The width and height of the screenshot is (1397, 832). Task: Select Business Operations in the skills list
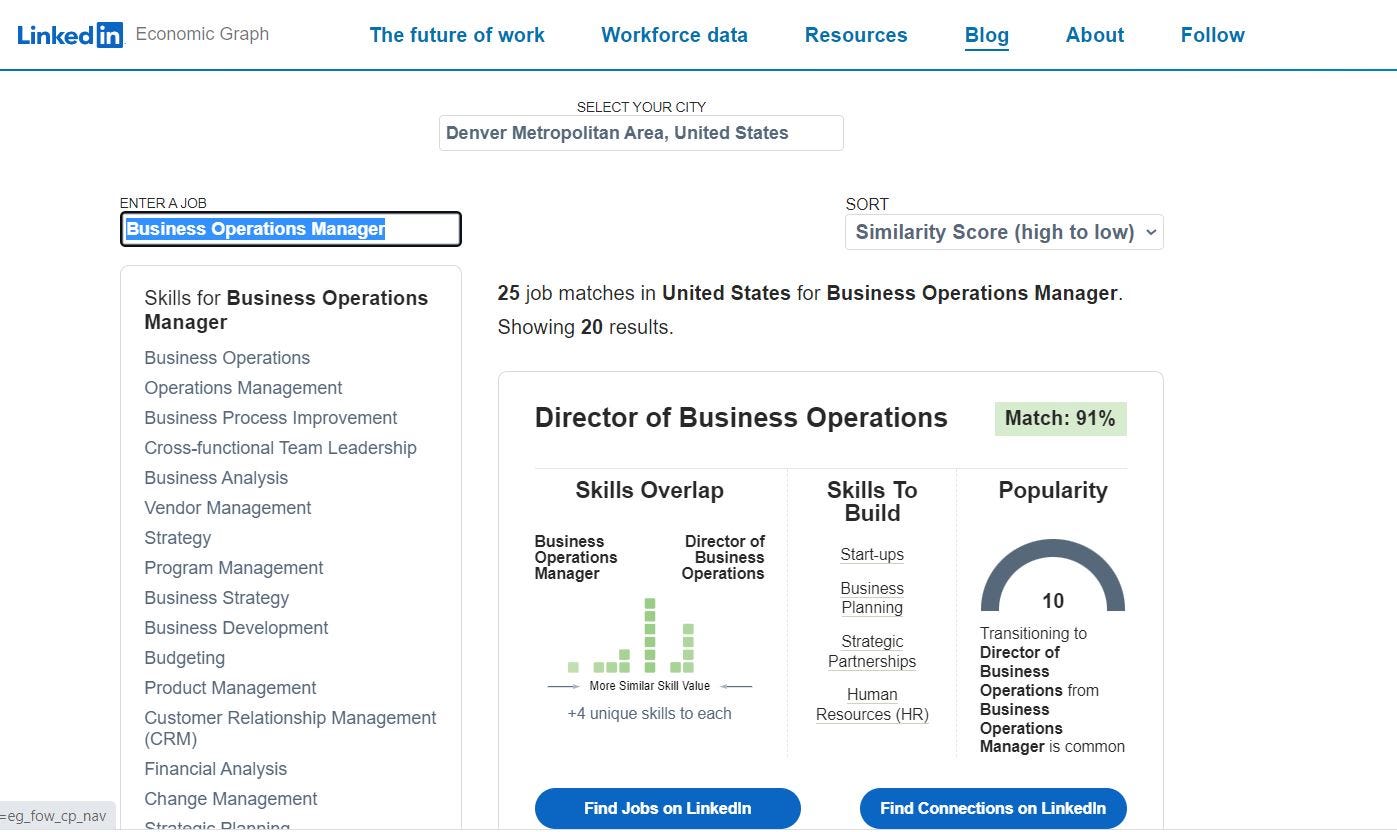coord(227,358)
